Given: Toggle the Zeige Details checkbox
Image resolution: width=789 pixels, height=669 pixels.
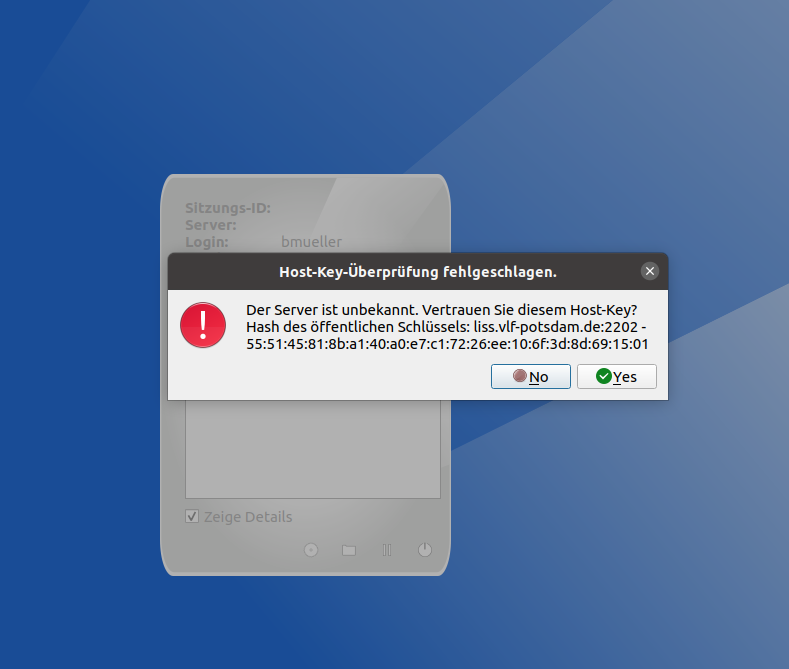Looking at the screenshot, I should tap(192, 517).
